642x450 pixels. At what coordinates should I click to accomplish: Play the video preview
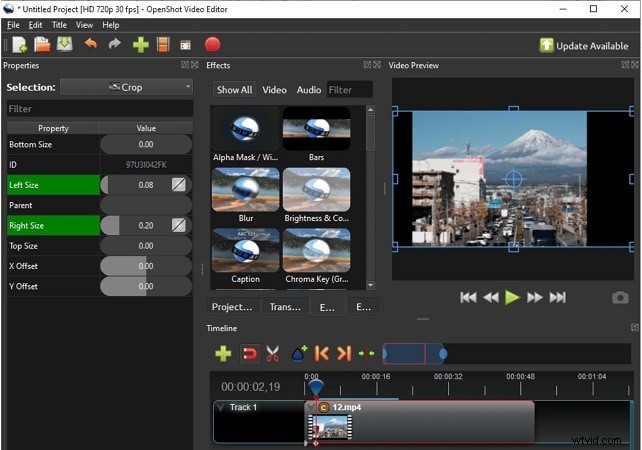tap(512, 298)
